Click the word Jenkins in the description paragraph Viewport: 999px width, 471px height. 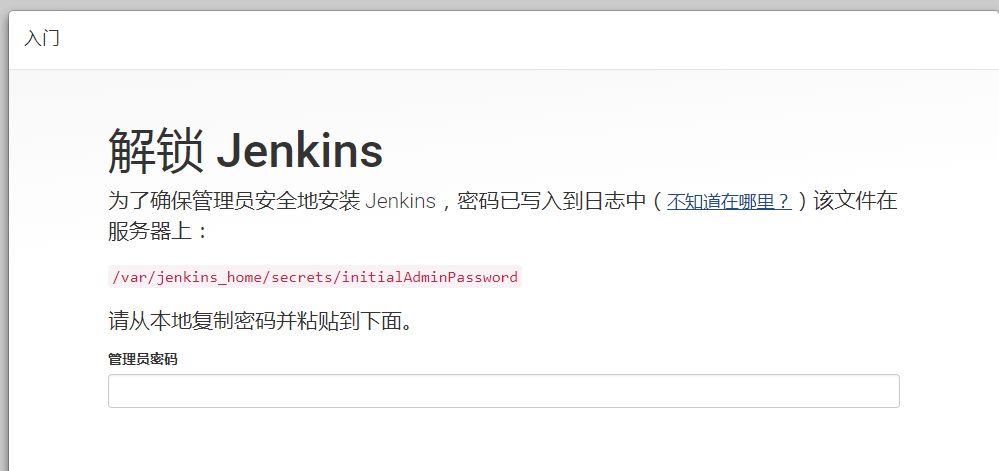point(401,201)
